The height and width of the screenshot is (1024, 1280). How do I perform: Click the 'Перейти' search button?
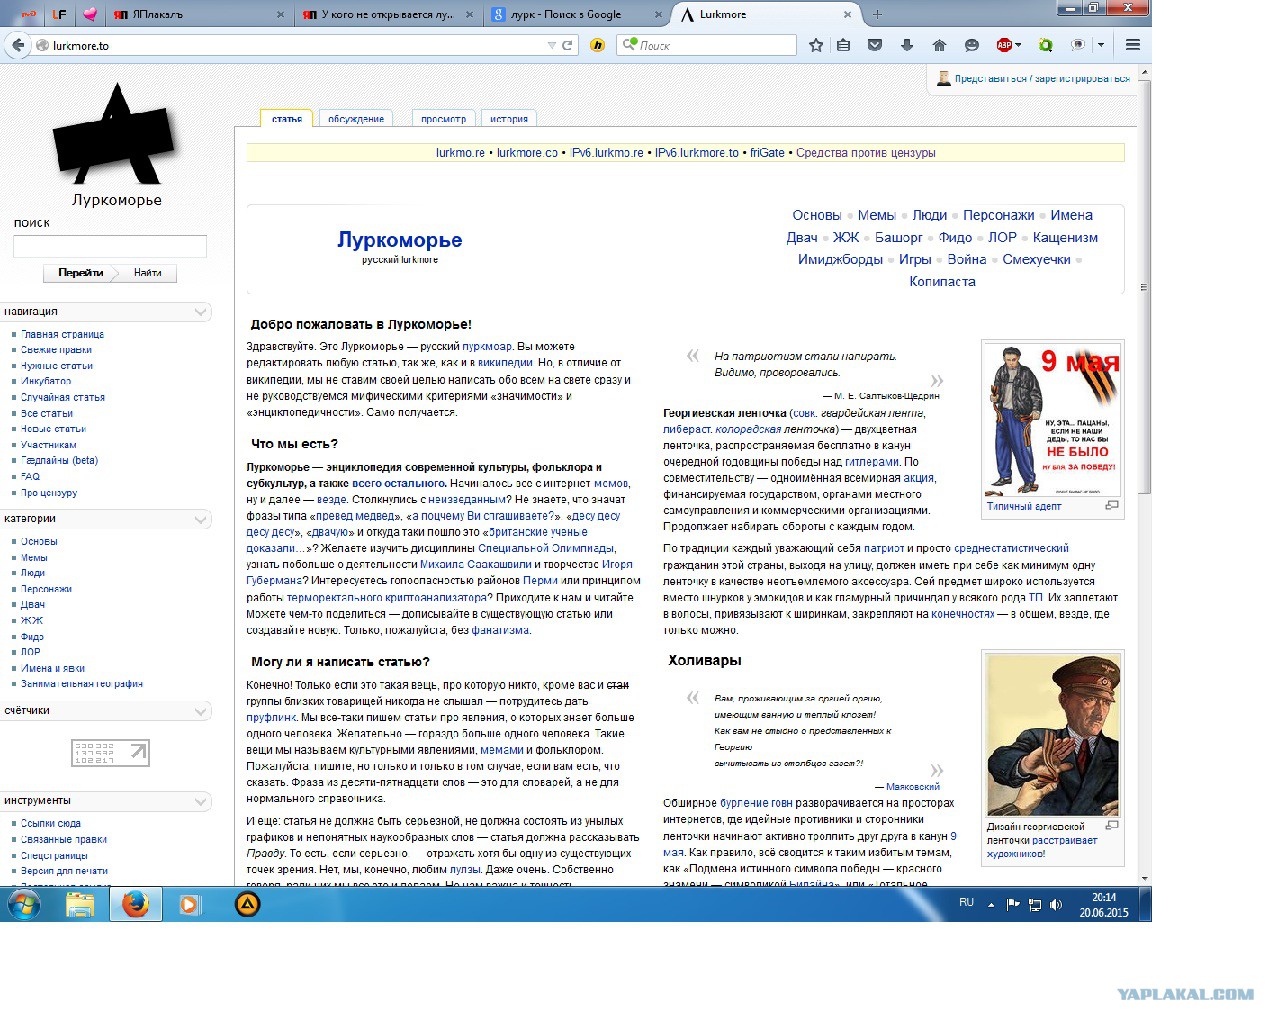pos(80,273)
